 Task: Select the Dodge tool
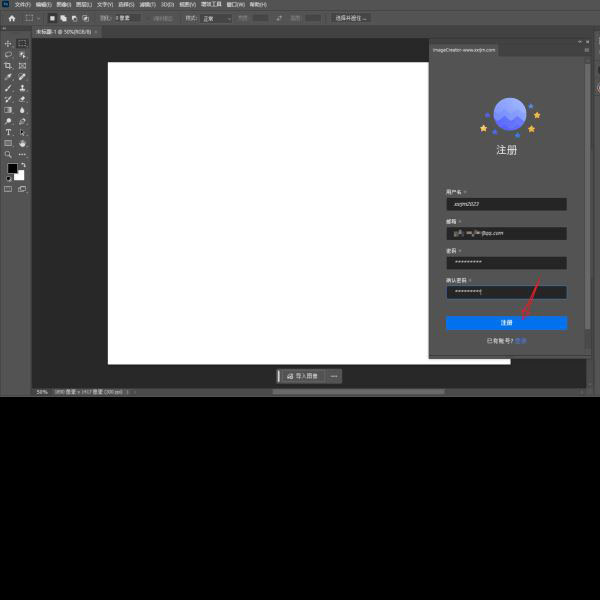click(x=8, y=121)
